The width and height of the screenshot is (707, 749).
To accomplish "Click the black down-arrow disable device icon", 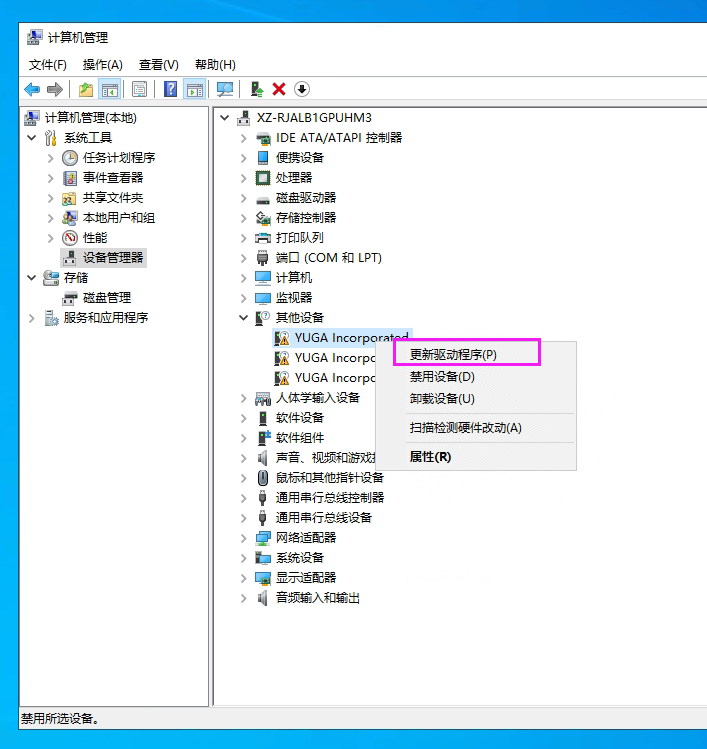I will [301, 90].
